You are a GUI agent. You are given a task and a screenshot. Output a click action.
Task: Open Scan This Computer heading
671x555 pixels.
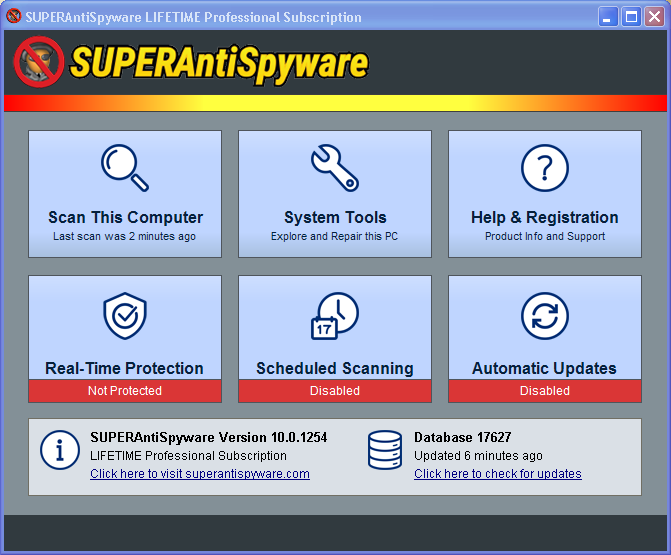[x=125, y=217]
